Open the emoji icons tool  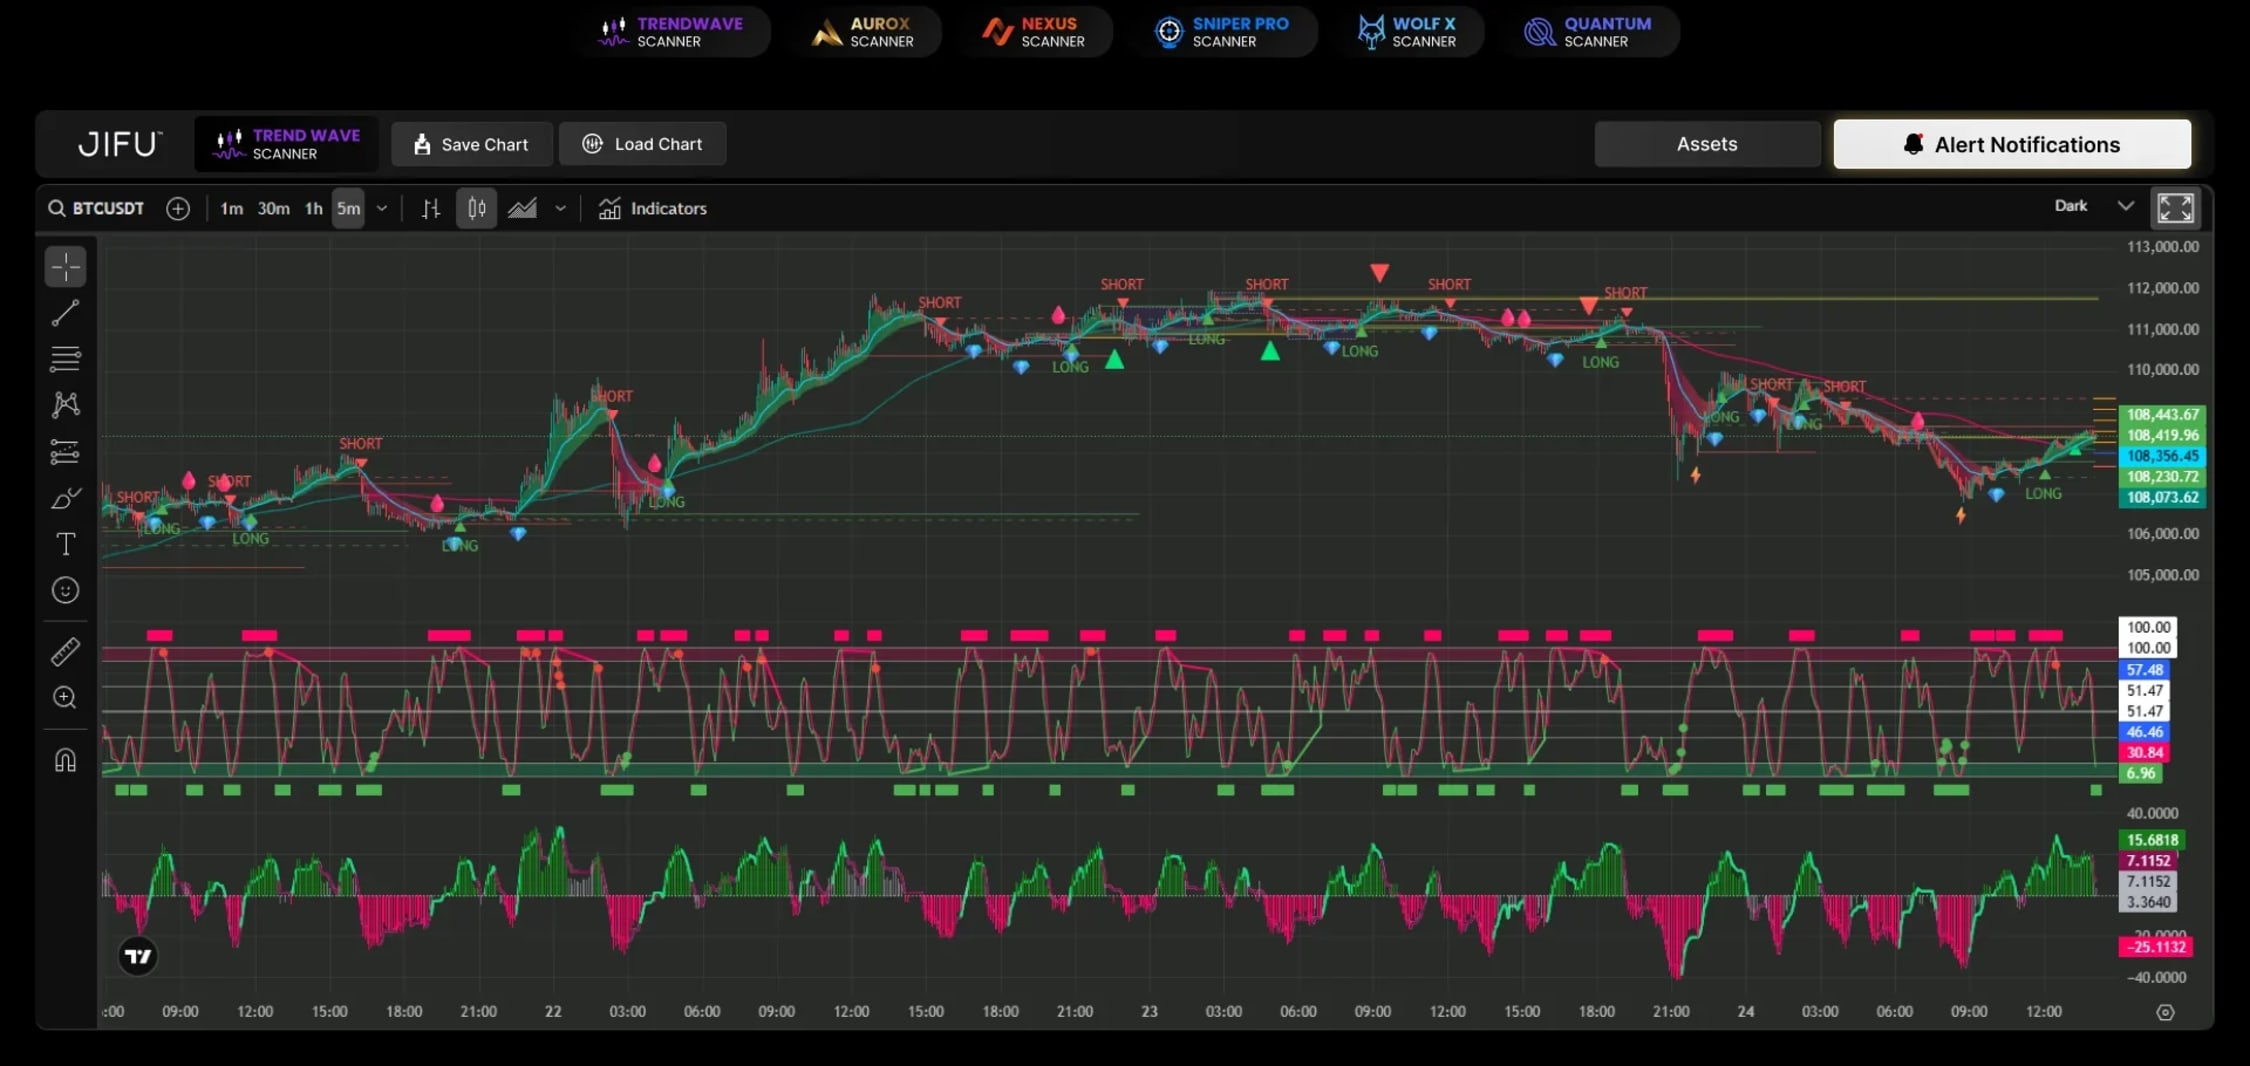pyautogui.click(x=66, y=590)
